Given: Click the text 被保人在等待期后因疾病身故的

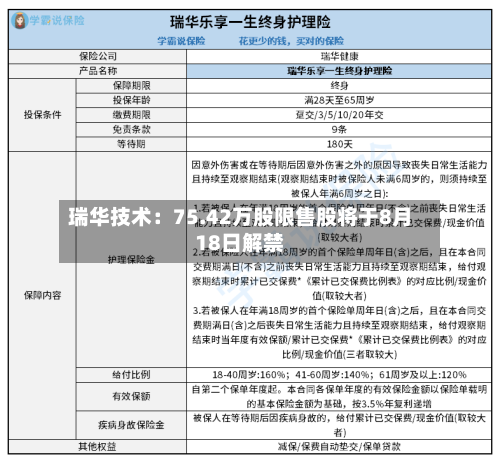Looking at the screenshot, I should 259,418.
